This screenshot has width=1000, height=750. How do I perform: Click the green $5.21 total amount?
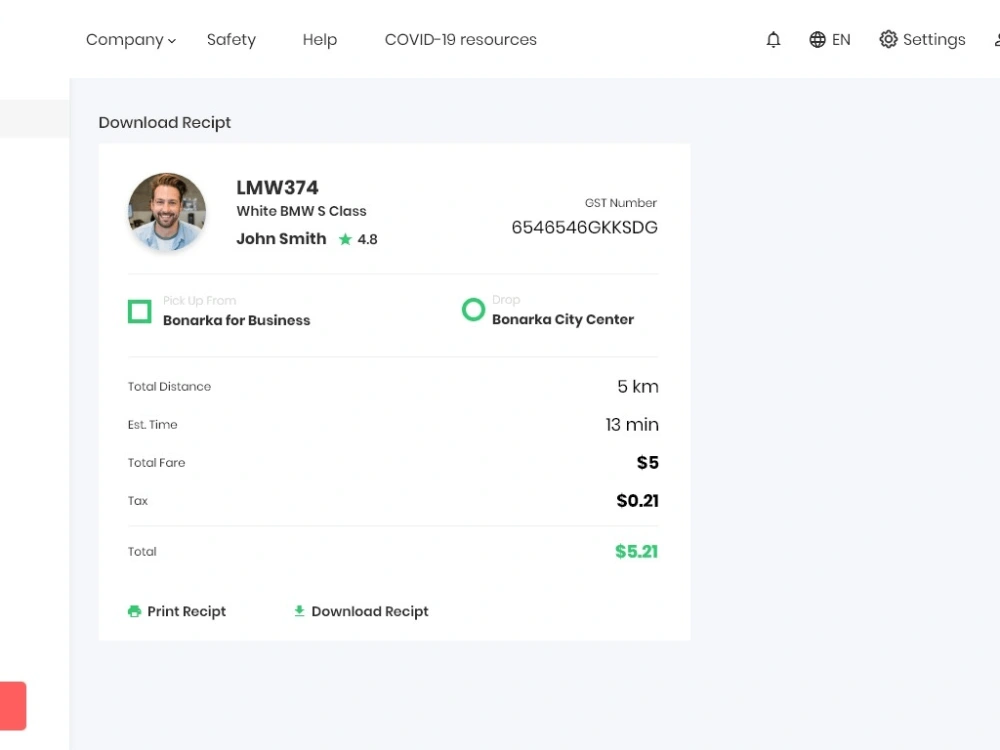pos(636,551)
